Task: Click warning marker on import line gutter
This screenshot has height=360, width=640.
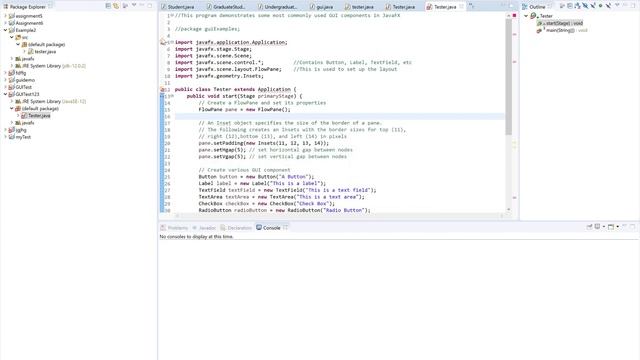Action: click(x=163, y=42)
